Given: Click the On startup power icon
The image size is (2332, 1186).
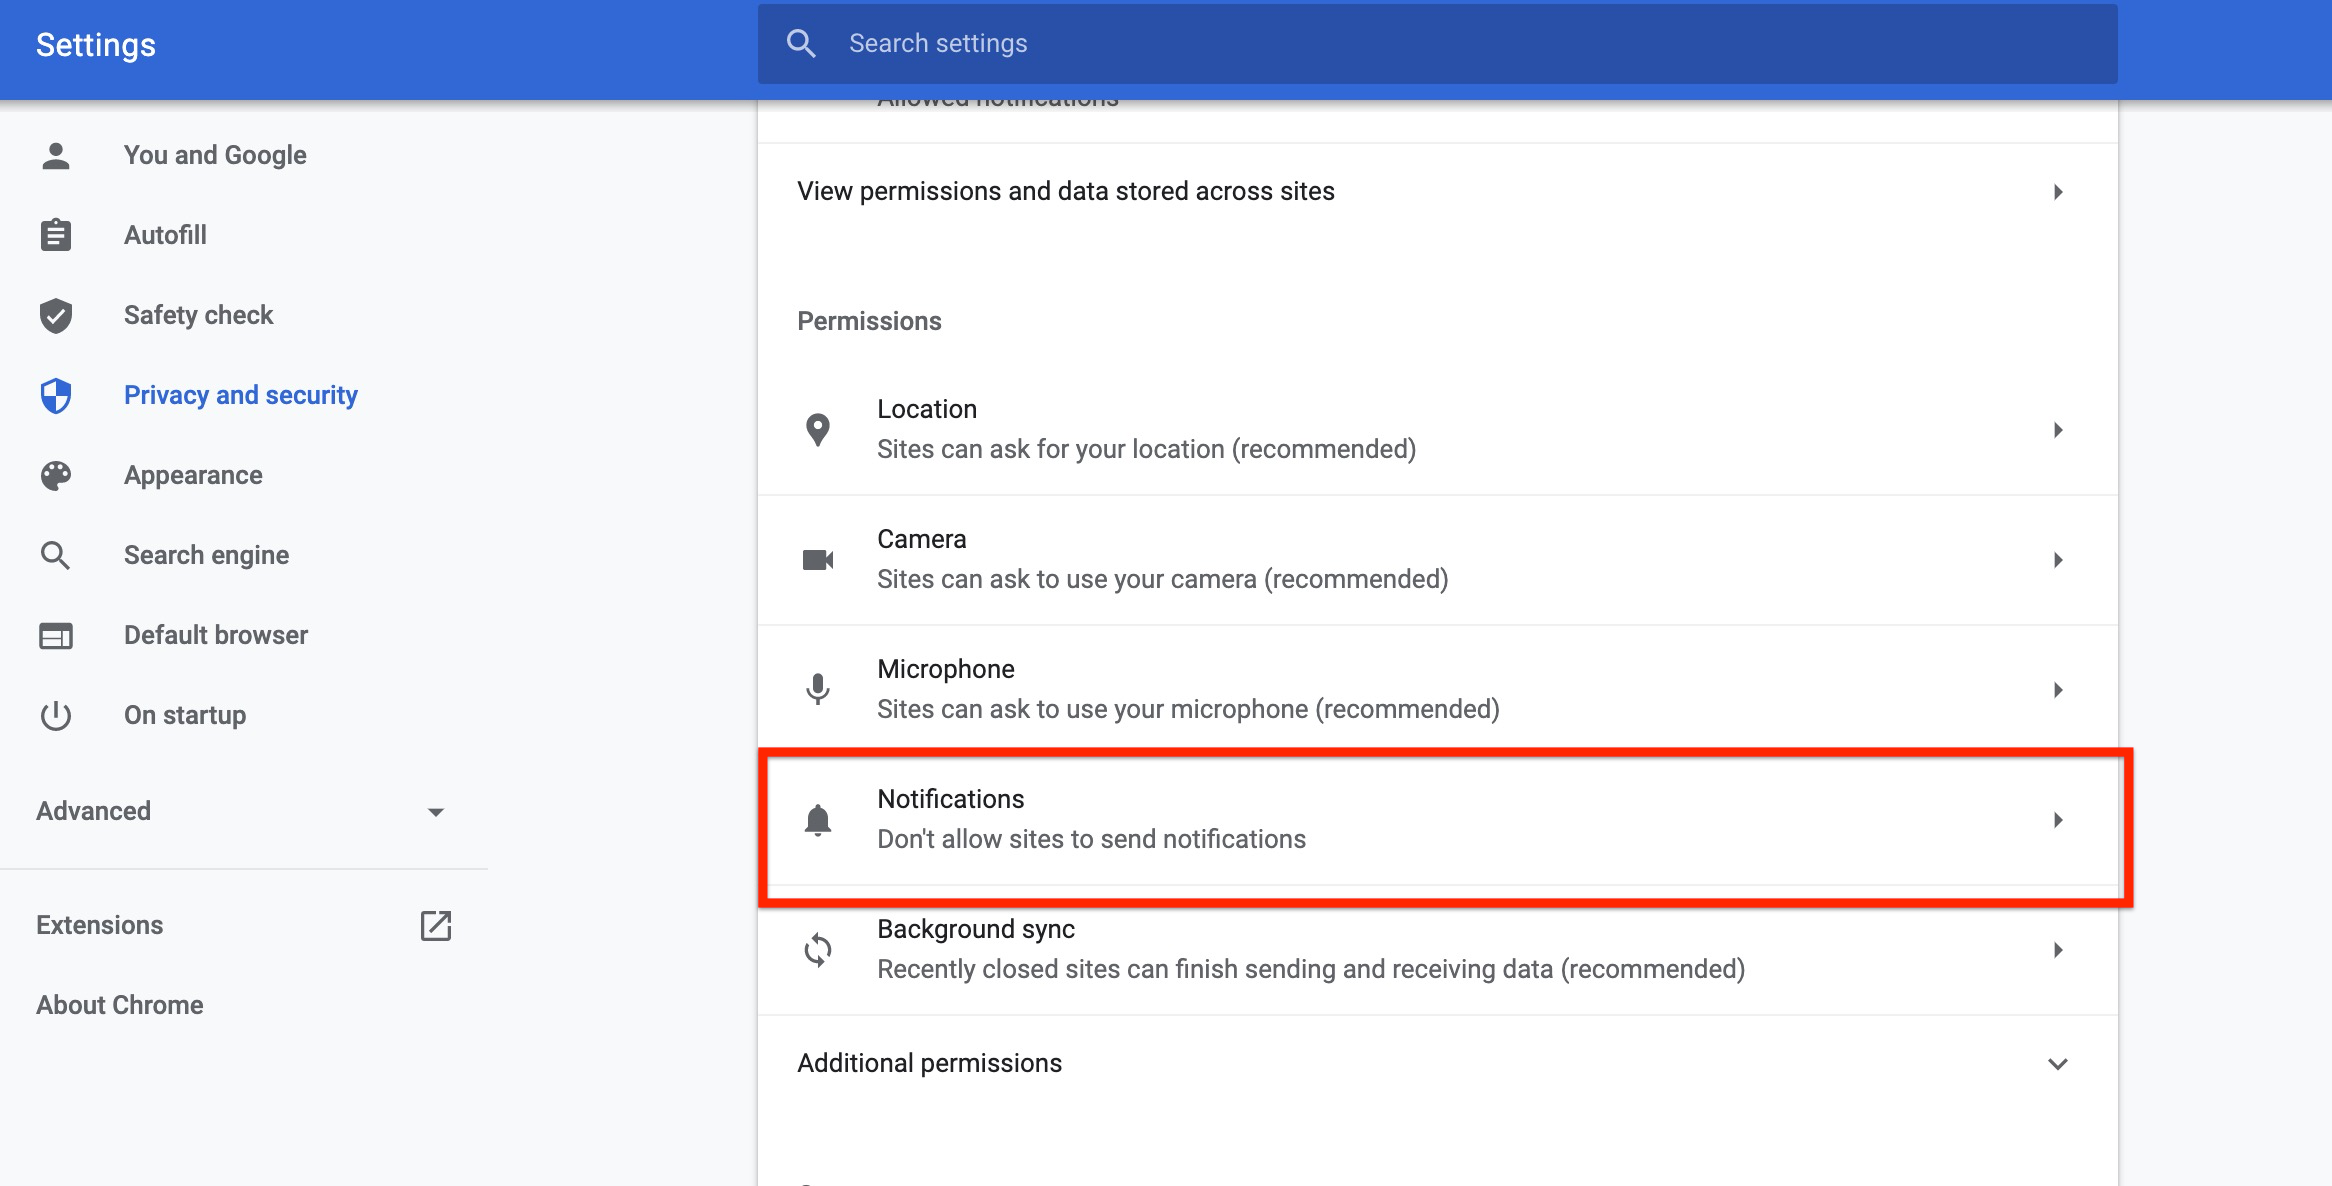Looking at the screenshot, I should click(56, 715).
